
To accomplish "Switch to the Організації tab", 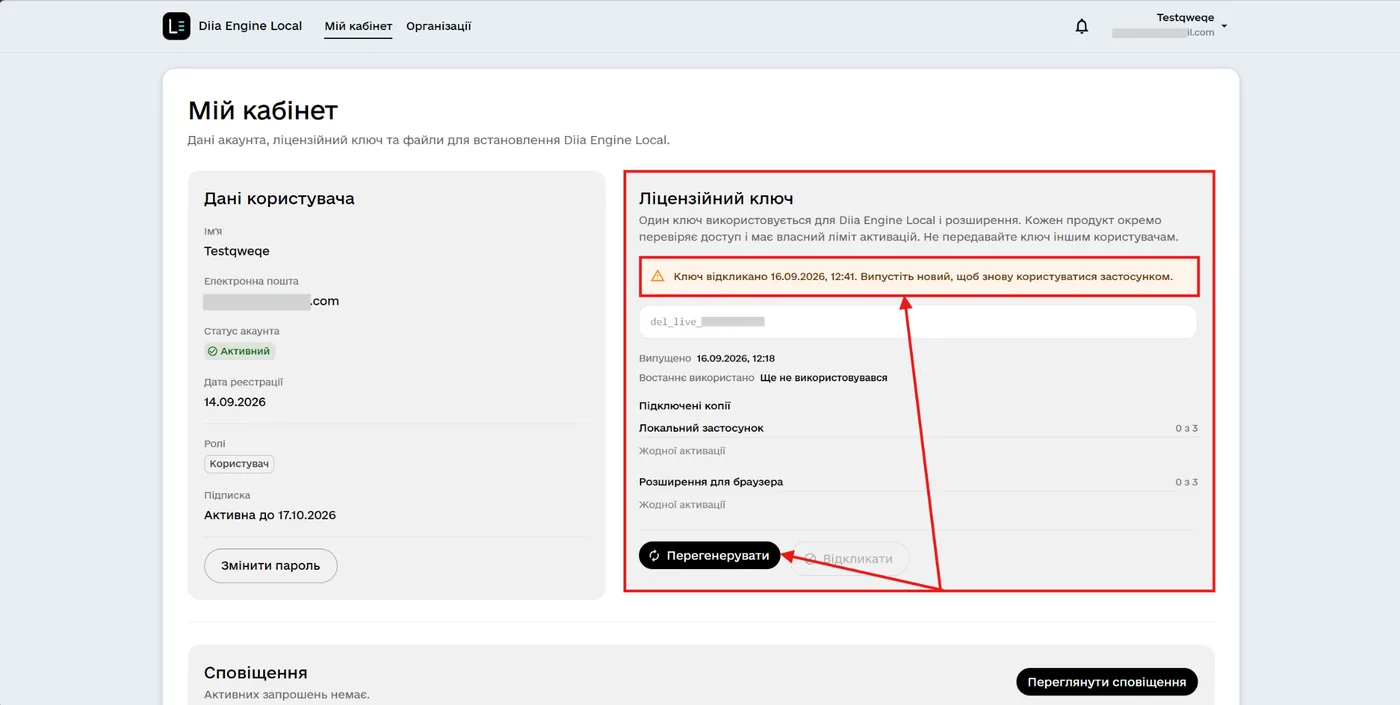I will (x=439, y=26).
